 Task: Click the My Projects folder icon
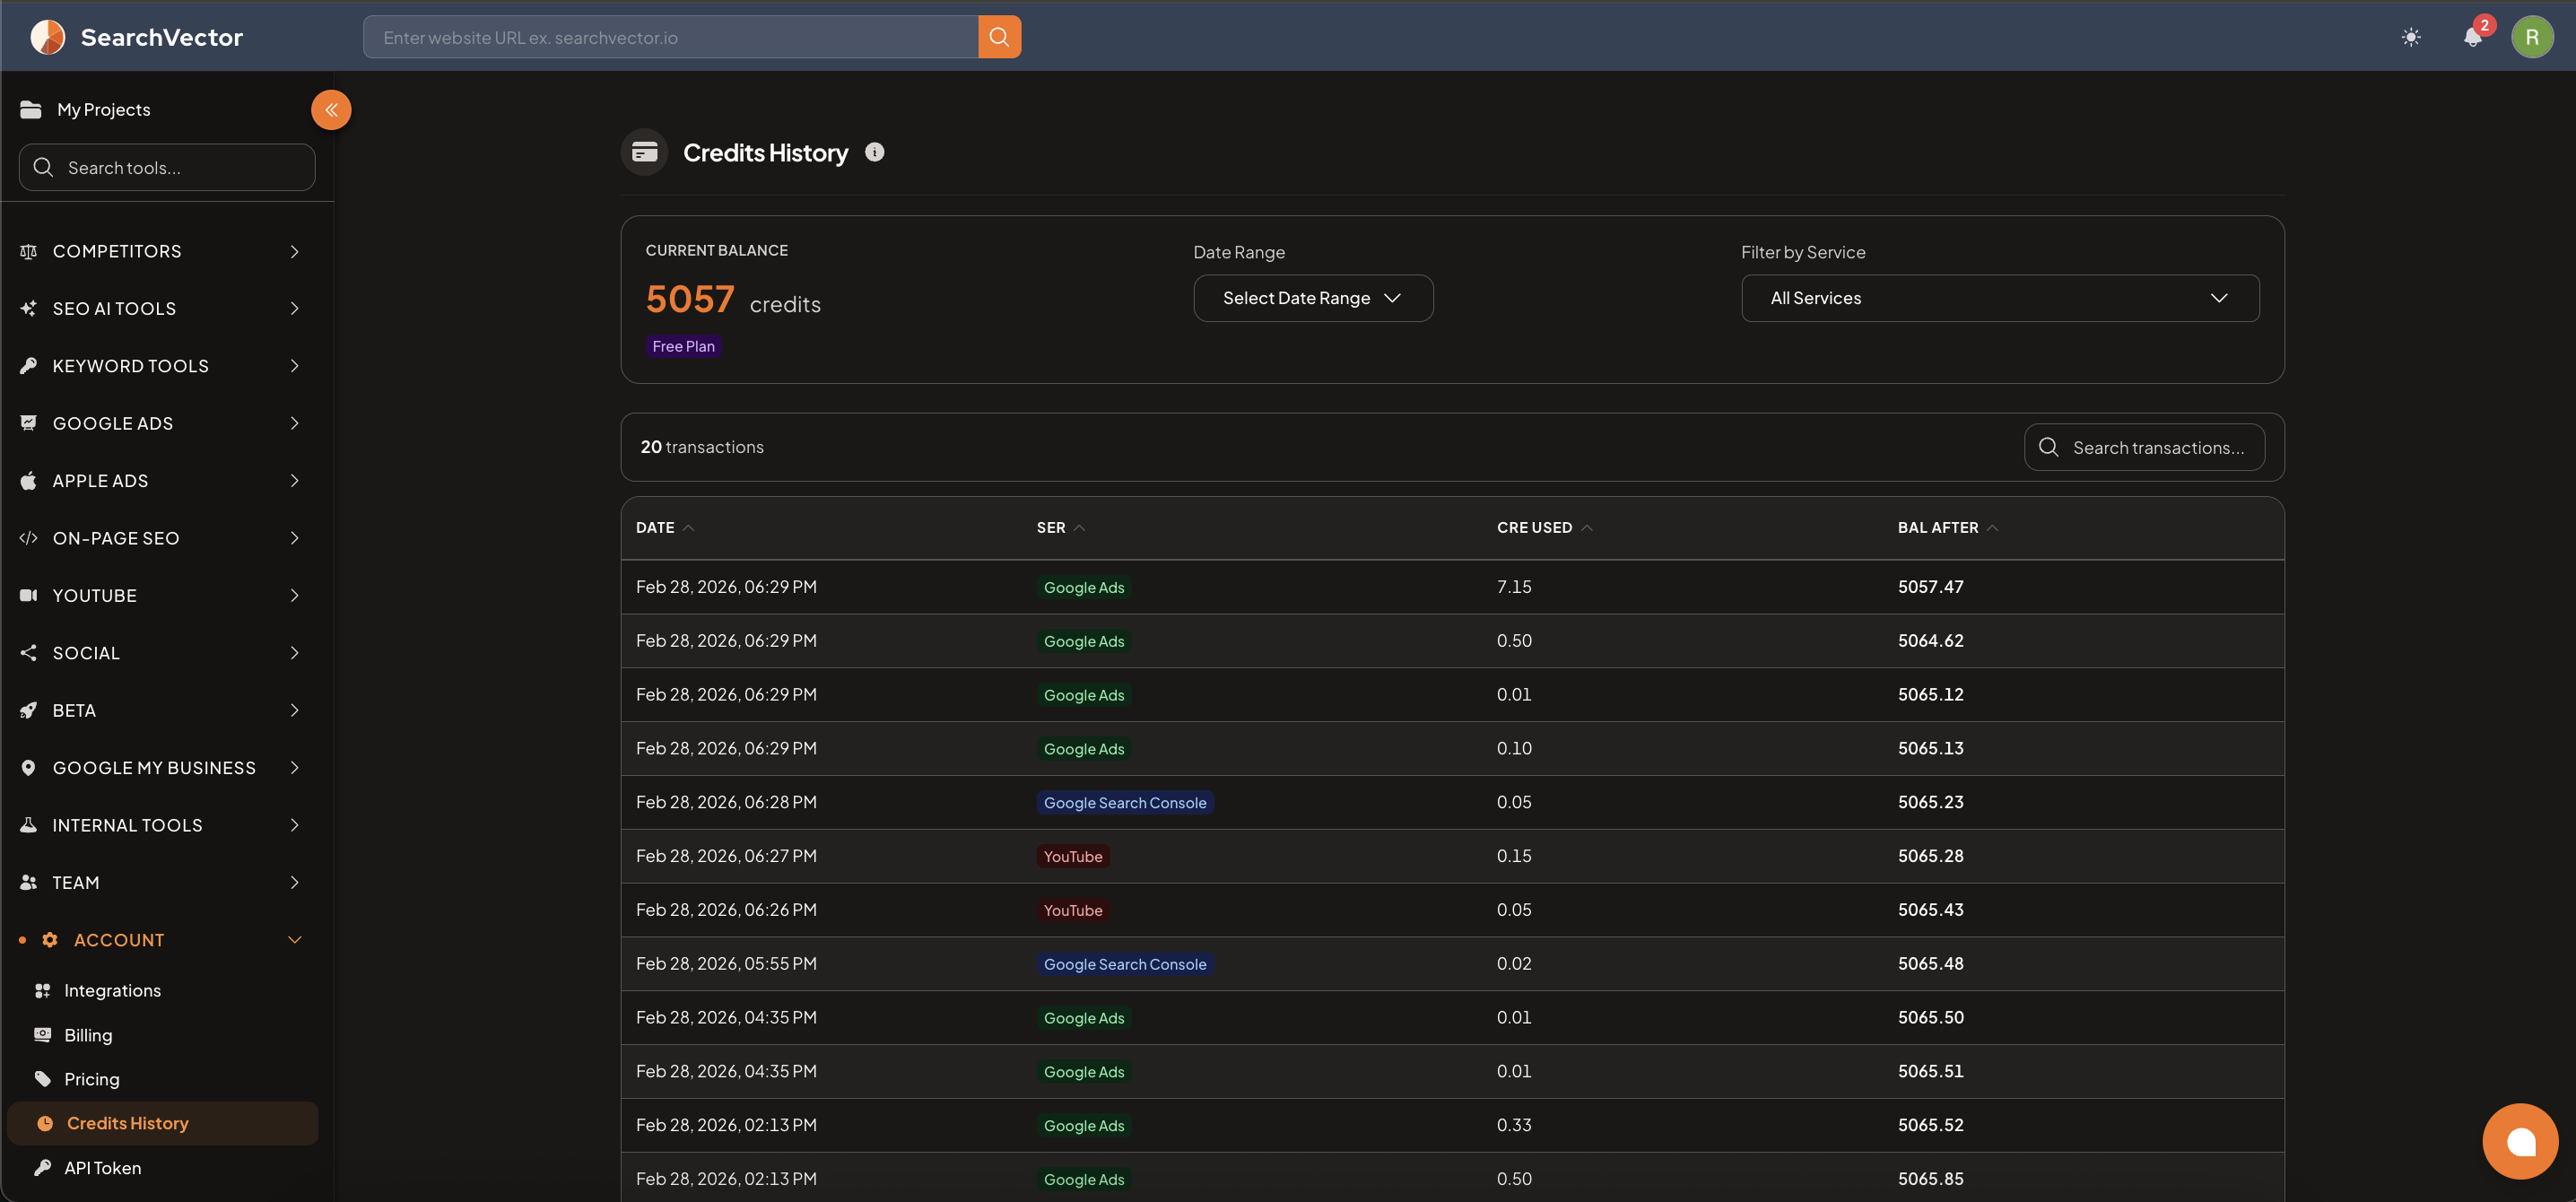point(31,109)
